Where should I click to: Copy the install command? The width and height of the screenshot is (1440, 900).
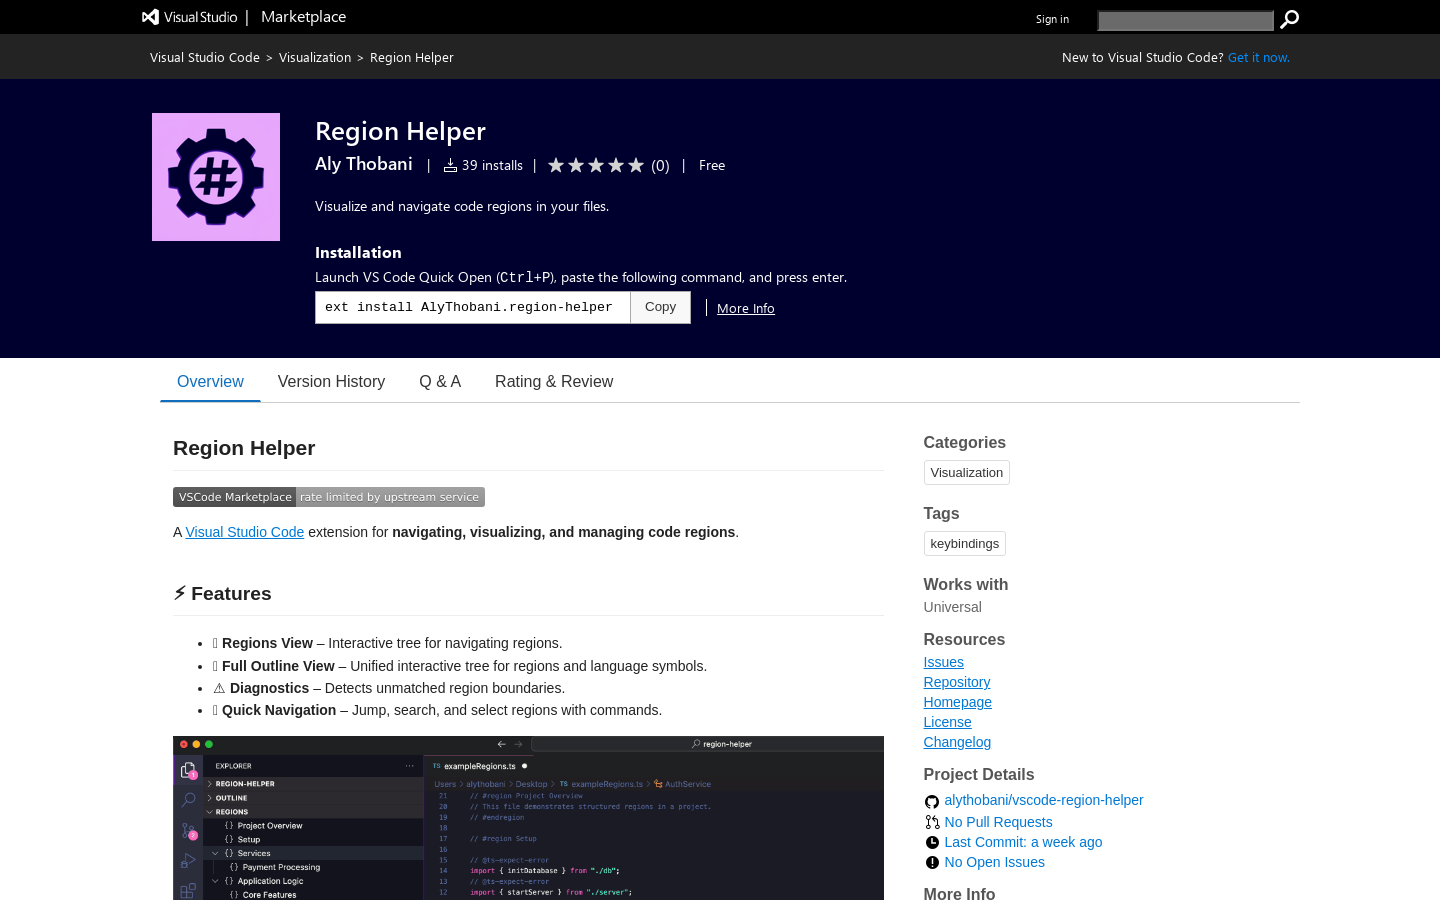point(660,307)
